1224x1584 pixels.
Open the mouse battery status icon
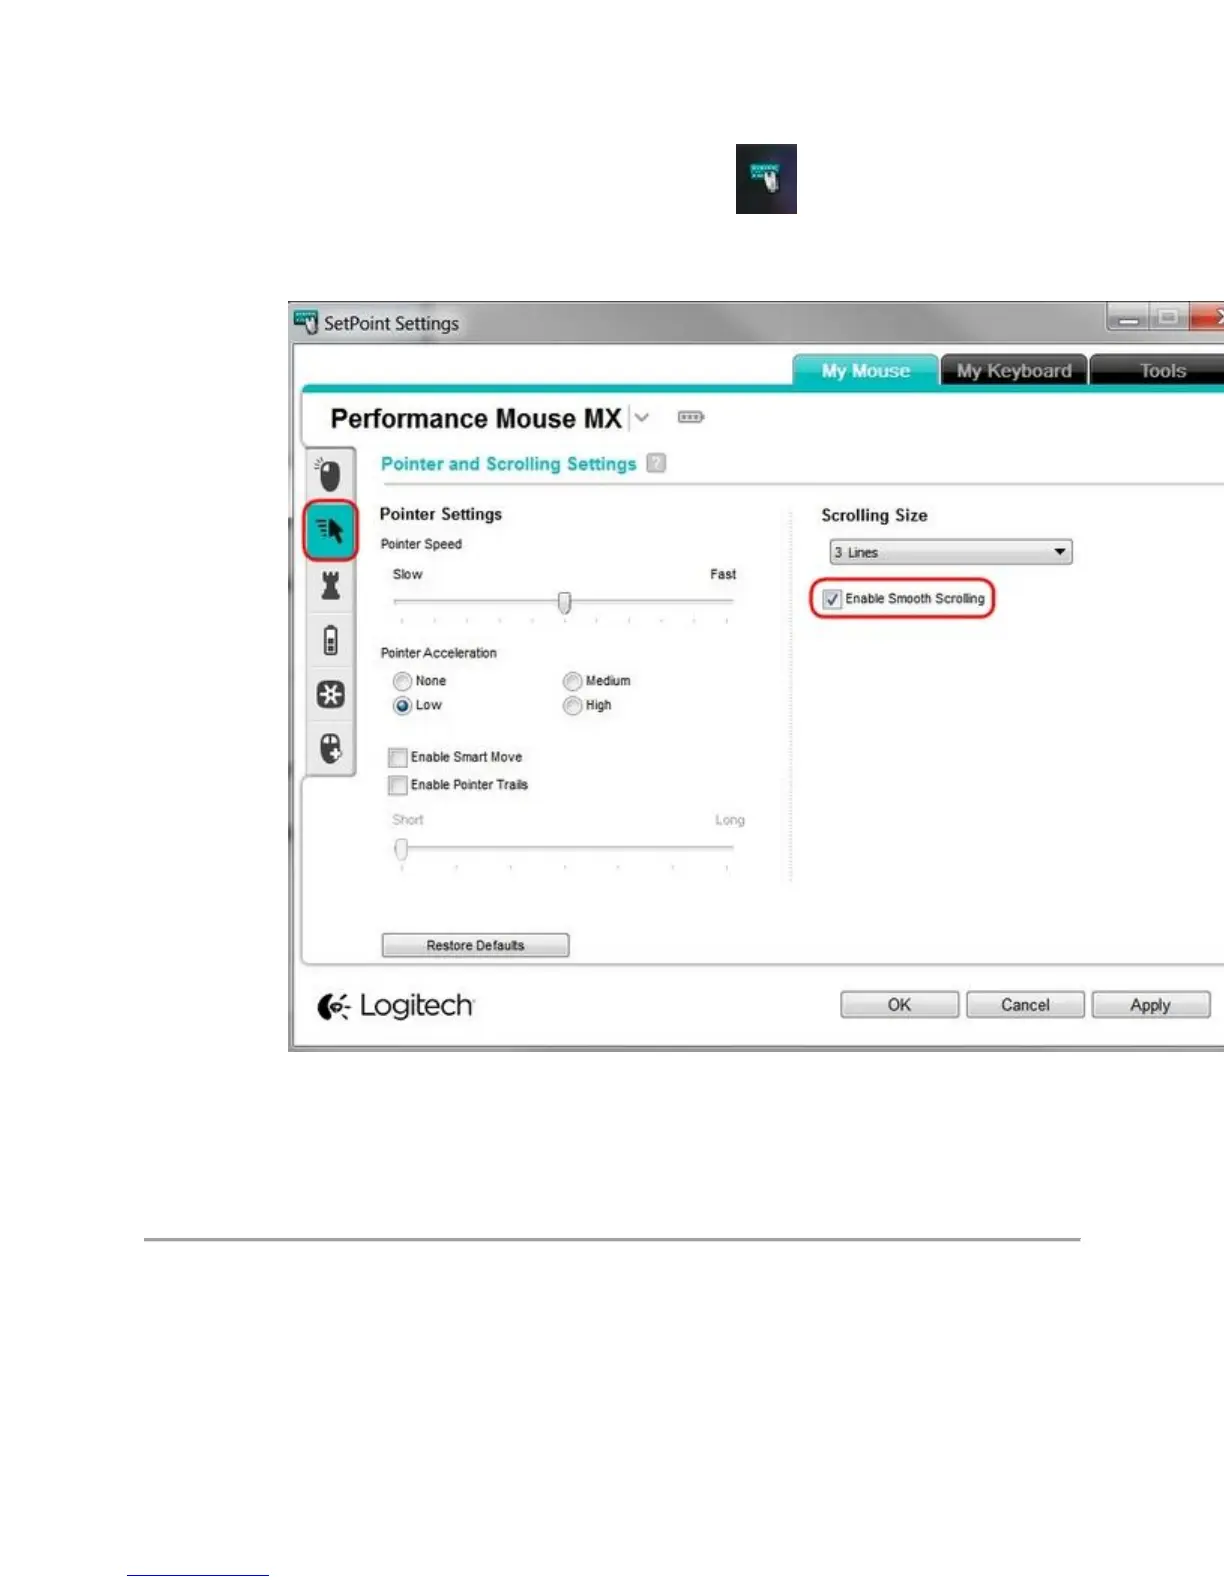tap(331, 640)
